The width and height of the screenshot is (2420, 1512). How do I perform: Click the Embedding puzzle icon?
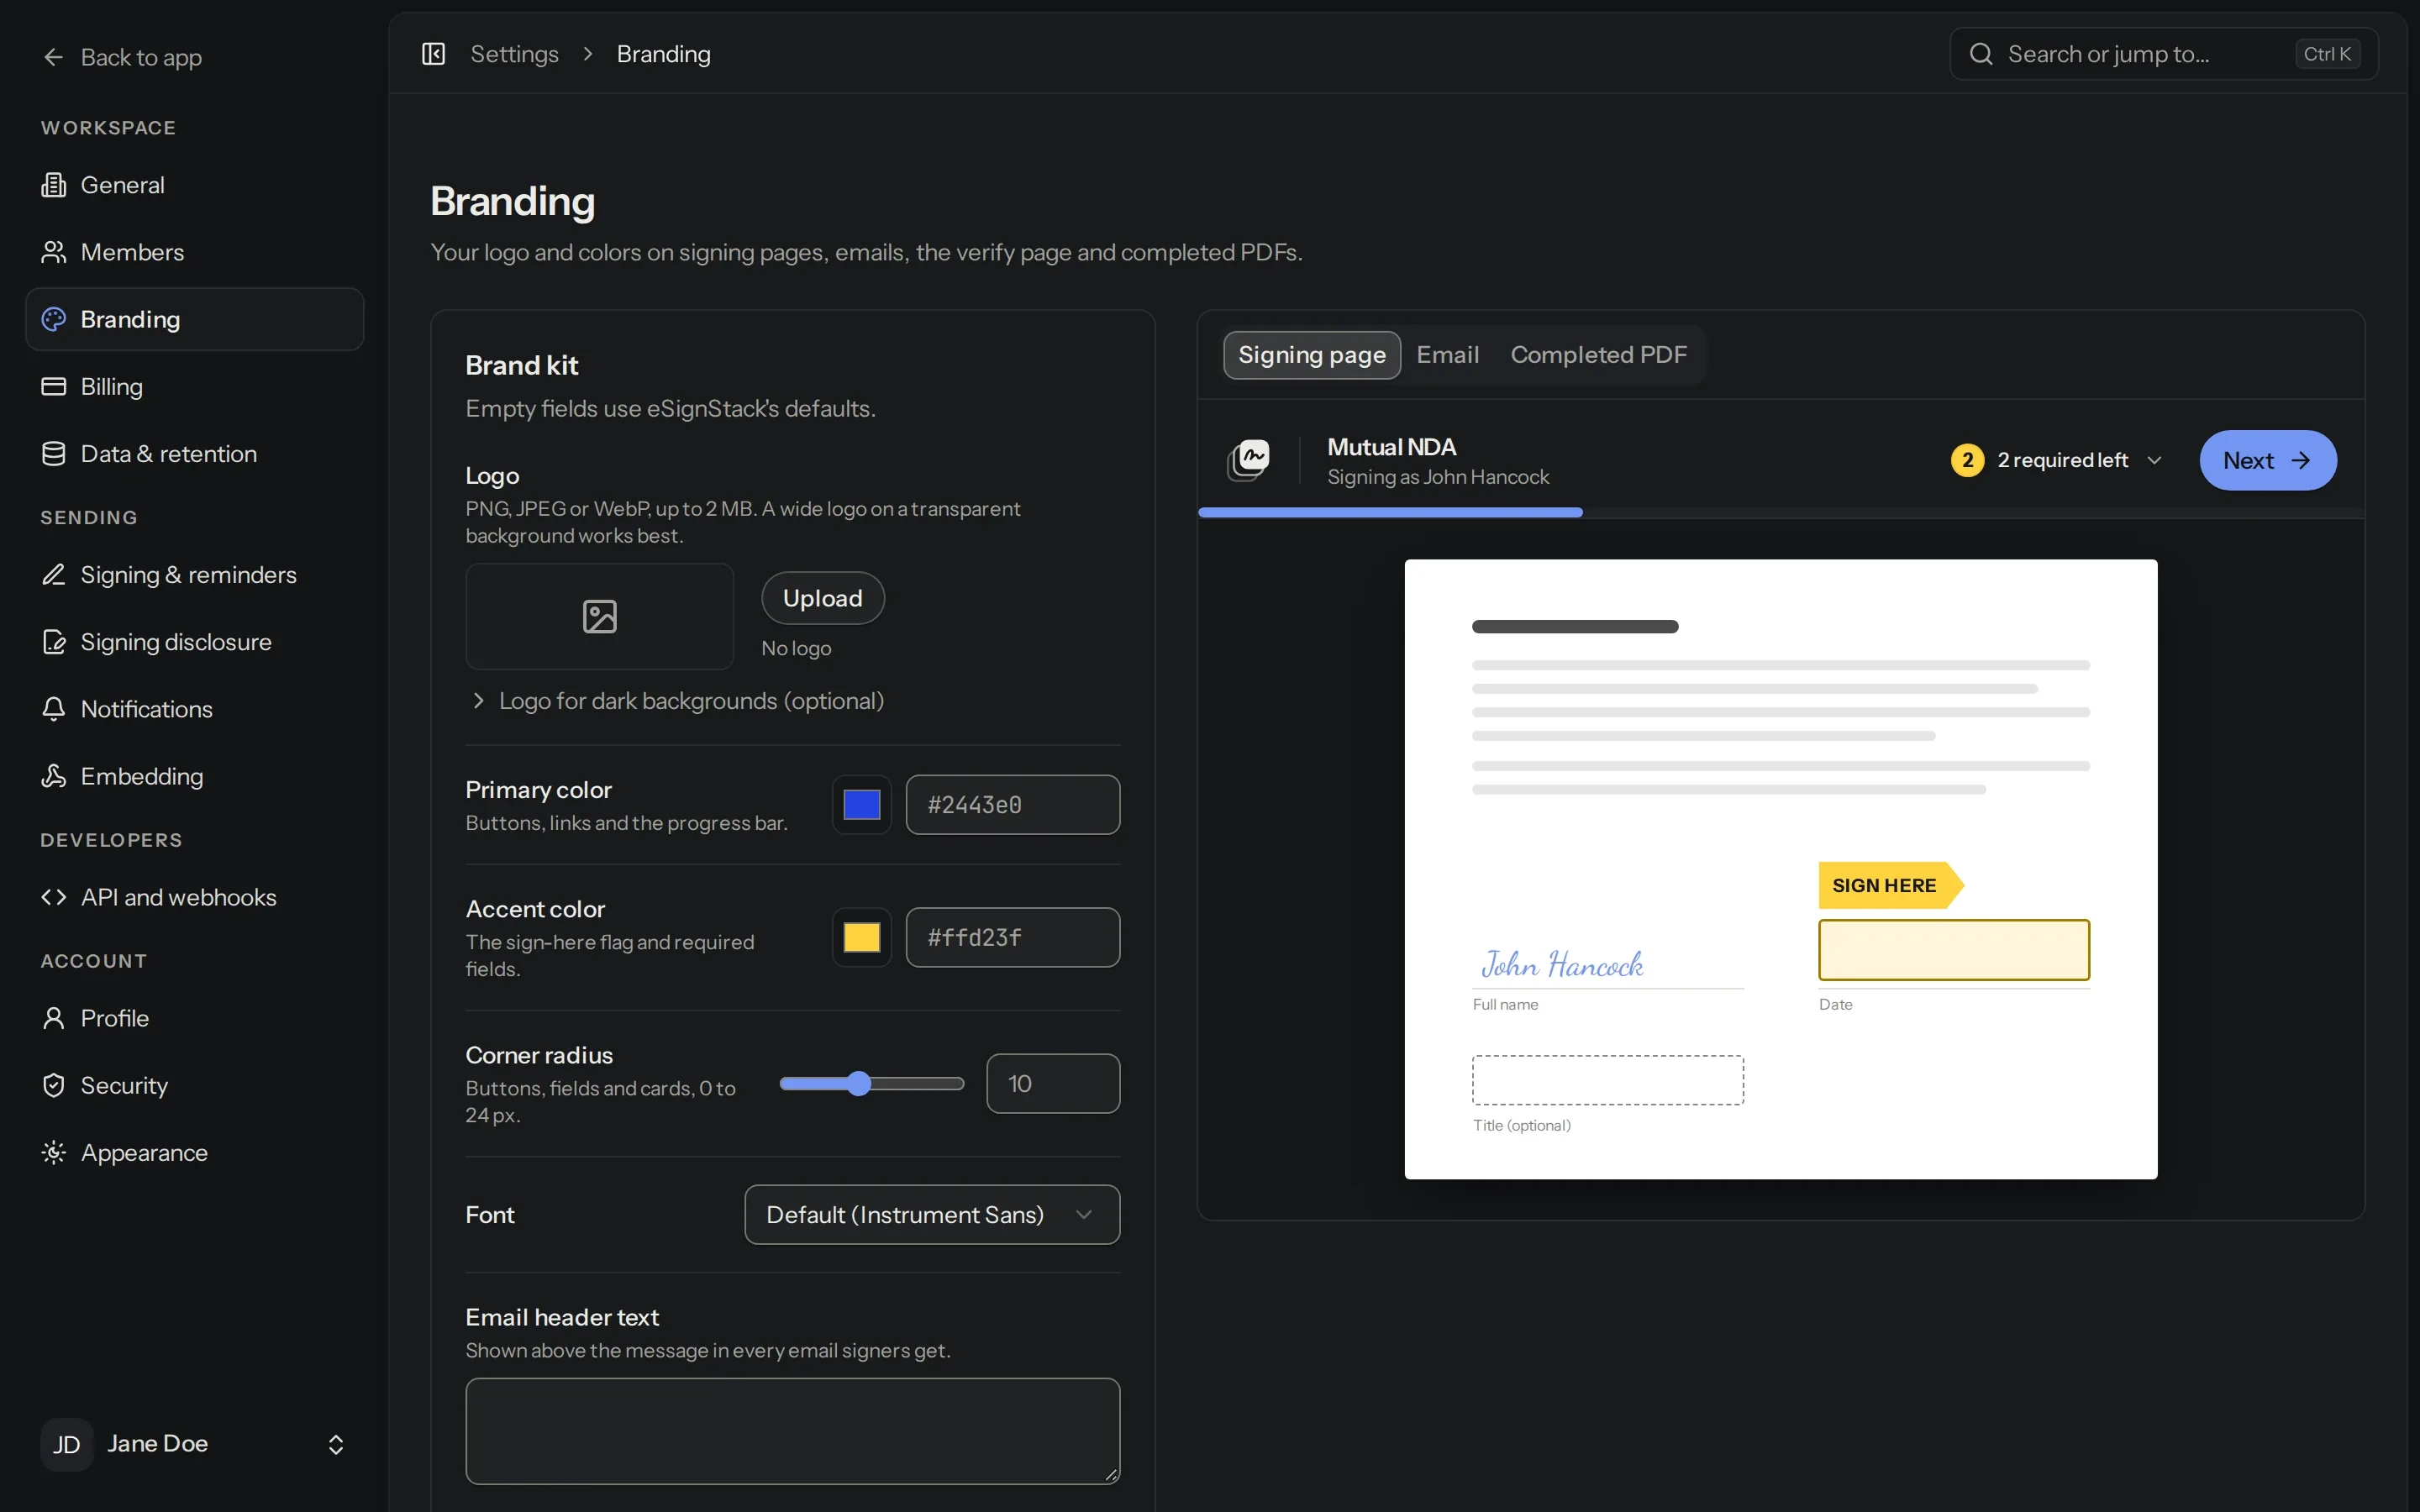pos(54,776)
